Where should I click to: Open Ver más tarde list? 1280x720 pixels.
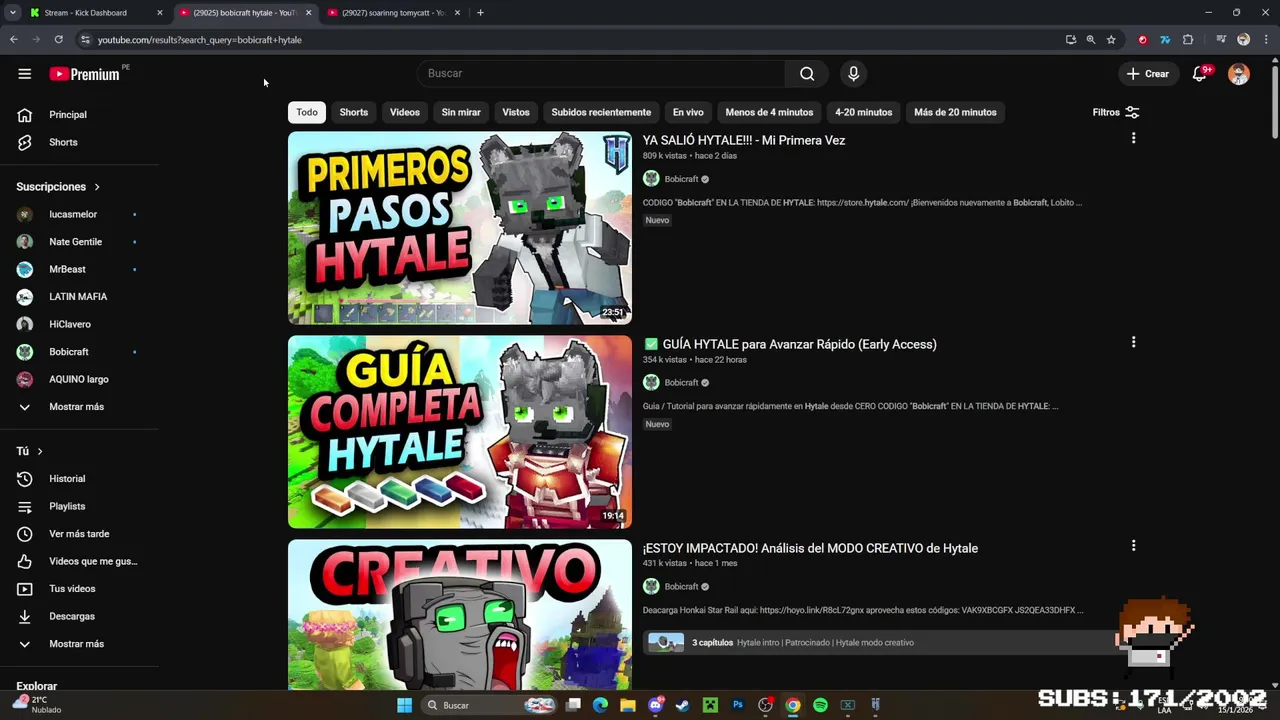(80, 534)
